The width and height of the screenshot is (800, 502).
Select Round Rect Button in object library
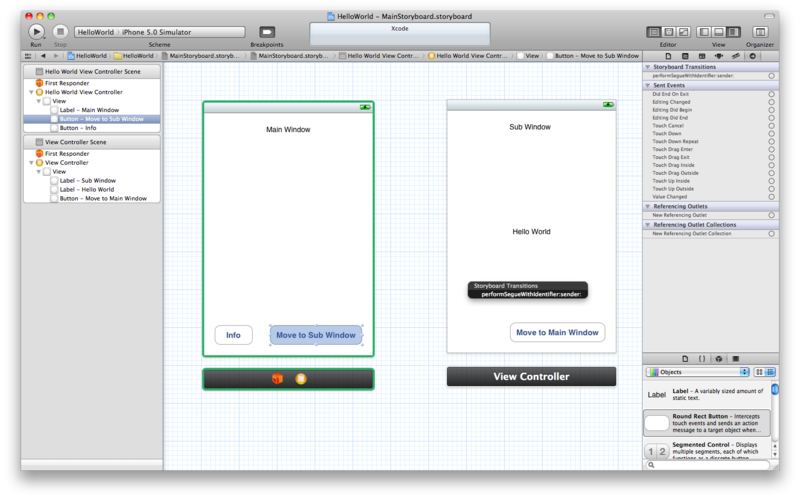tap(707, 423)
